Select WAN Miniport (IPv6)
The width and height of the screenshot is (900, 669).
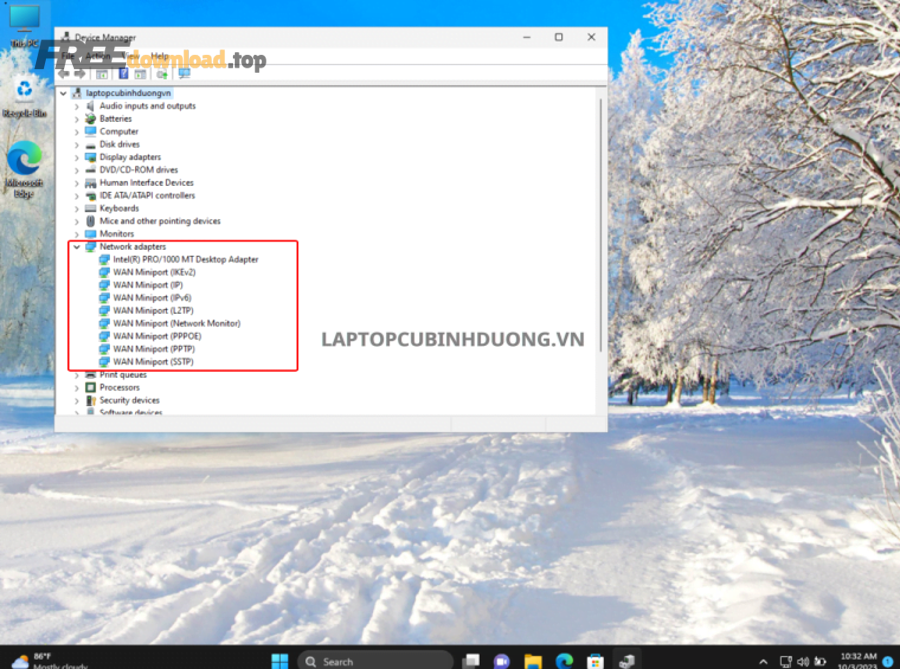pos(152,298)
